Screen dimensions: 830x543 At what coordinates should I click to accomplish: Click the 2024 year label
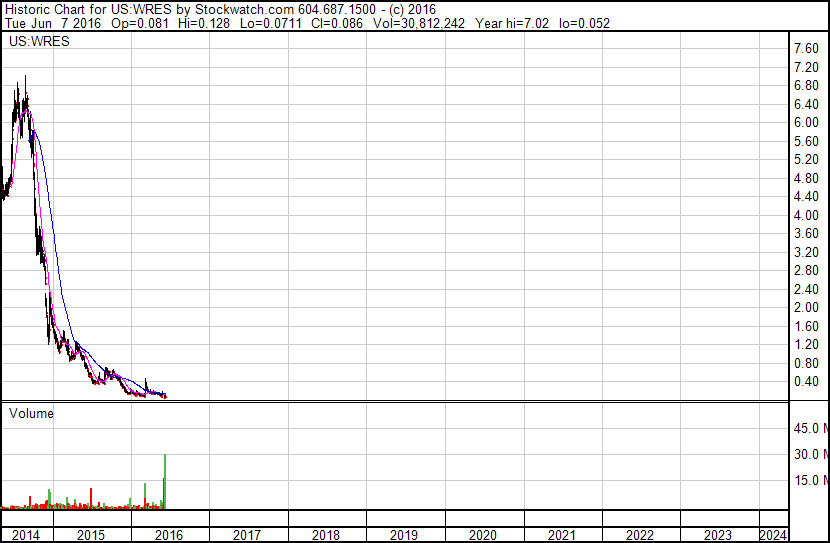pyautogui.click(x=773, y=536)
